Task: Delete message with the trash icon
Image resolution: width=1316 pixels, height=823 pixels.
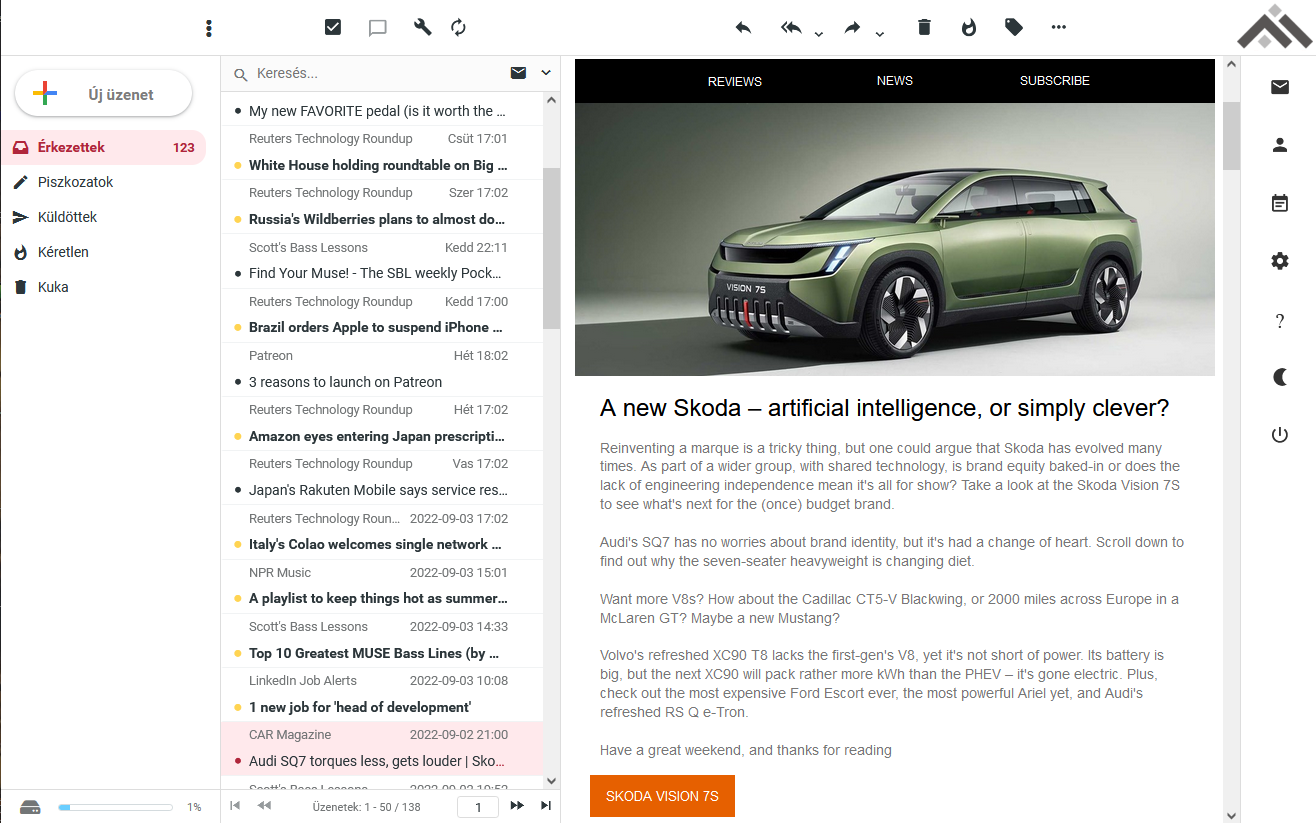Action: 924,27
